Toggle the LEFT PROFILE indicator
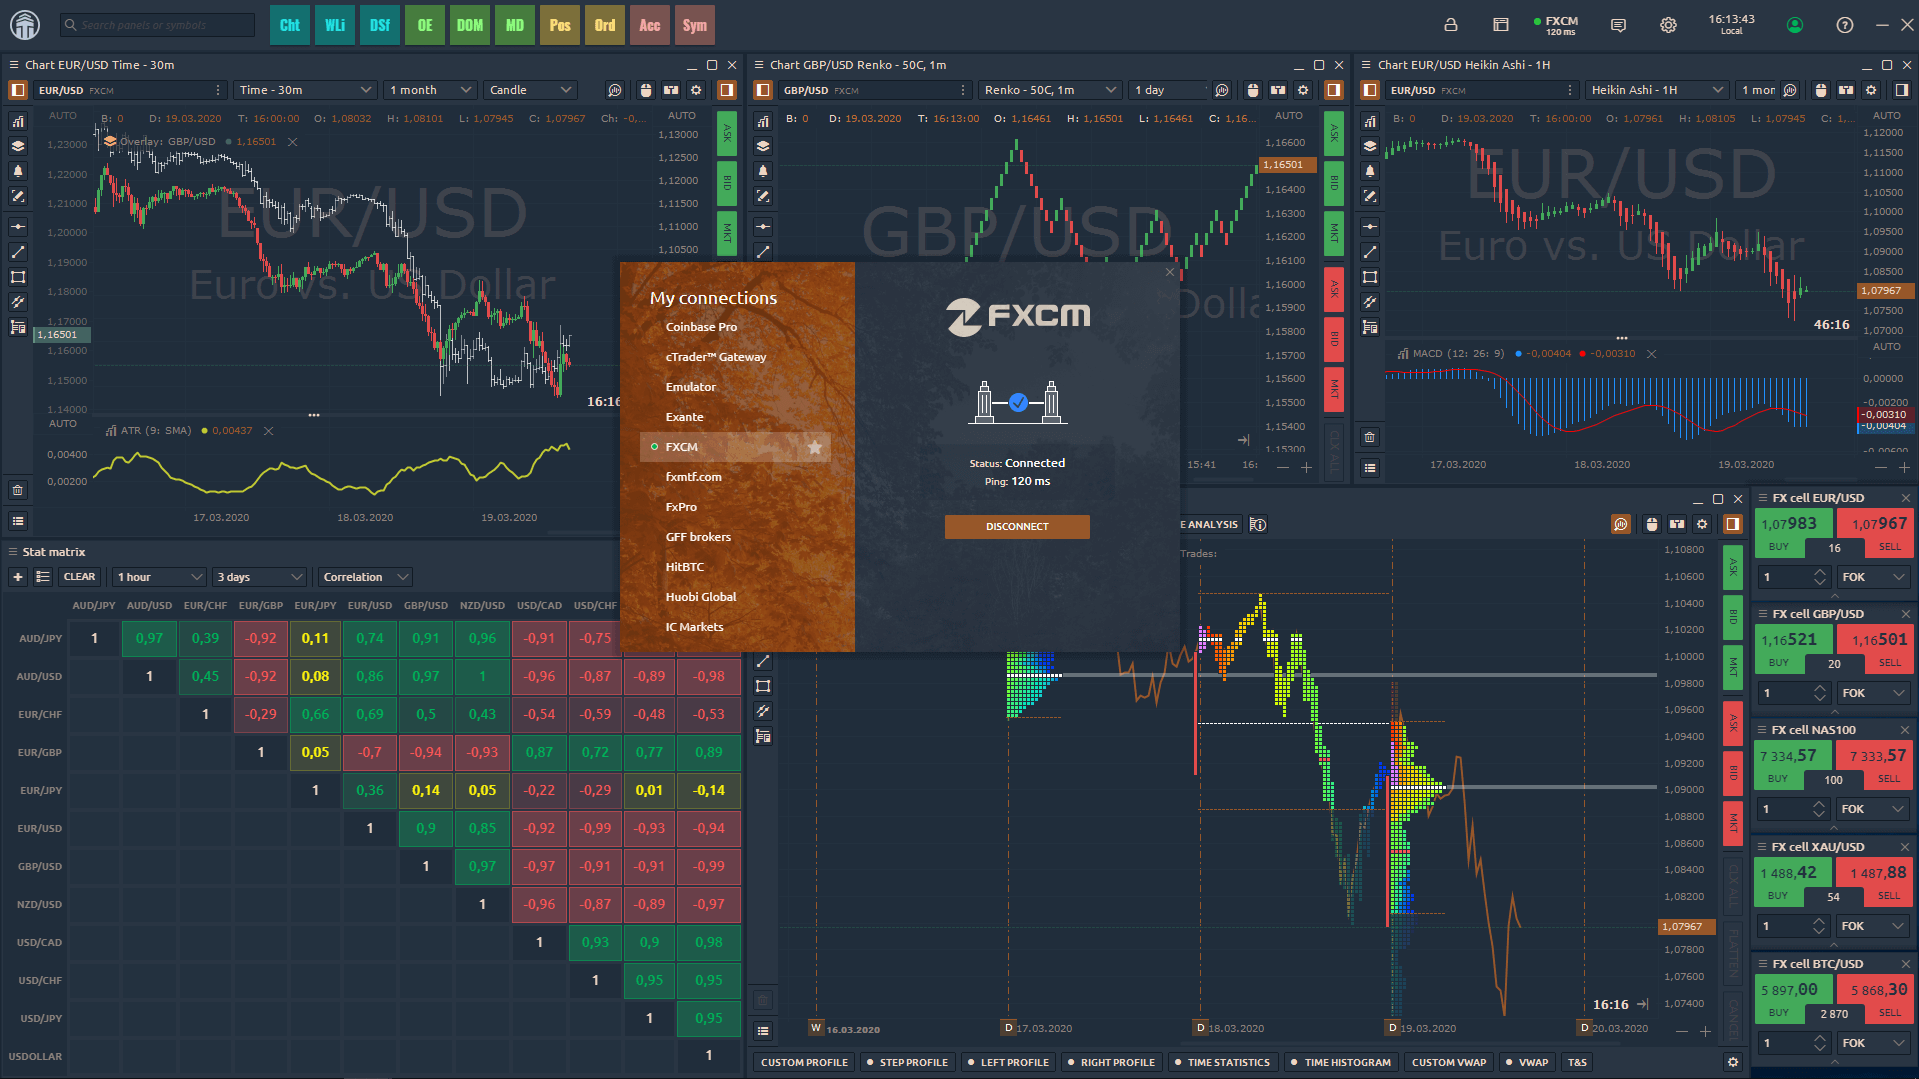Screen dimensions: 1919x1079 coord(1009,1062)
